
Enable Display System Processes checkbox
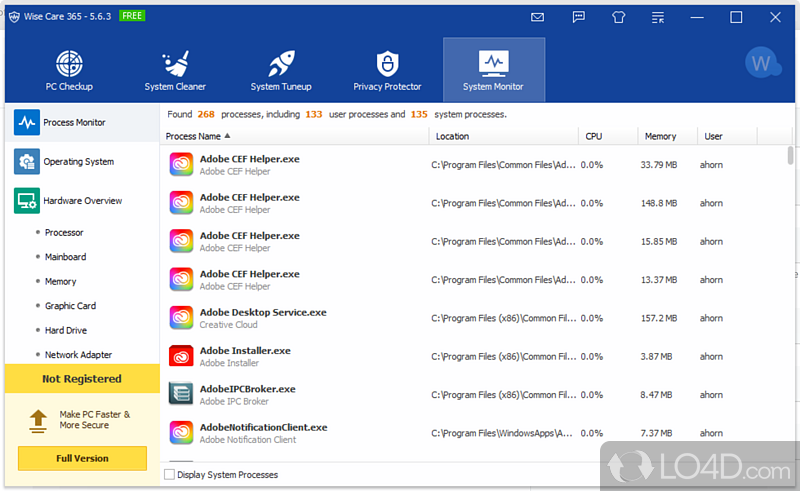[x=169, y=475]
